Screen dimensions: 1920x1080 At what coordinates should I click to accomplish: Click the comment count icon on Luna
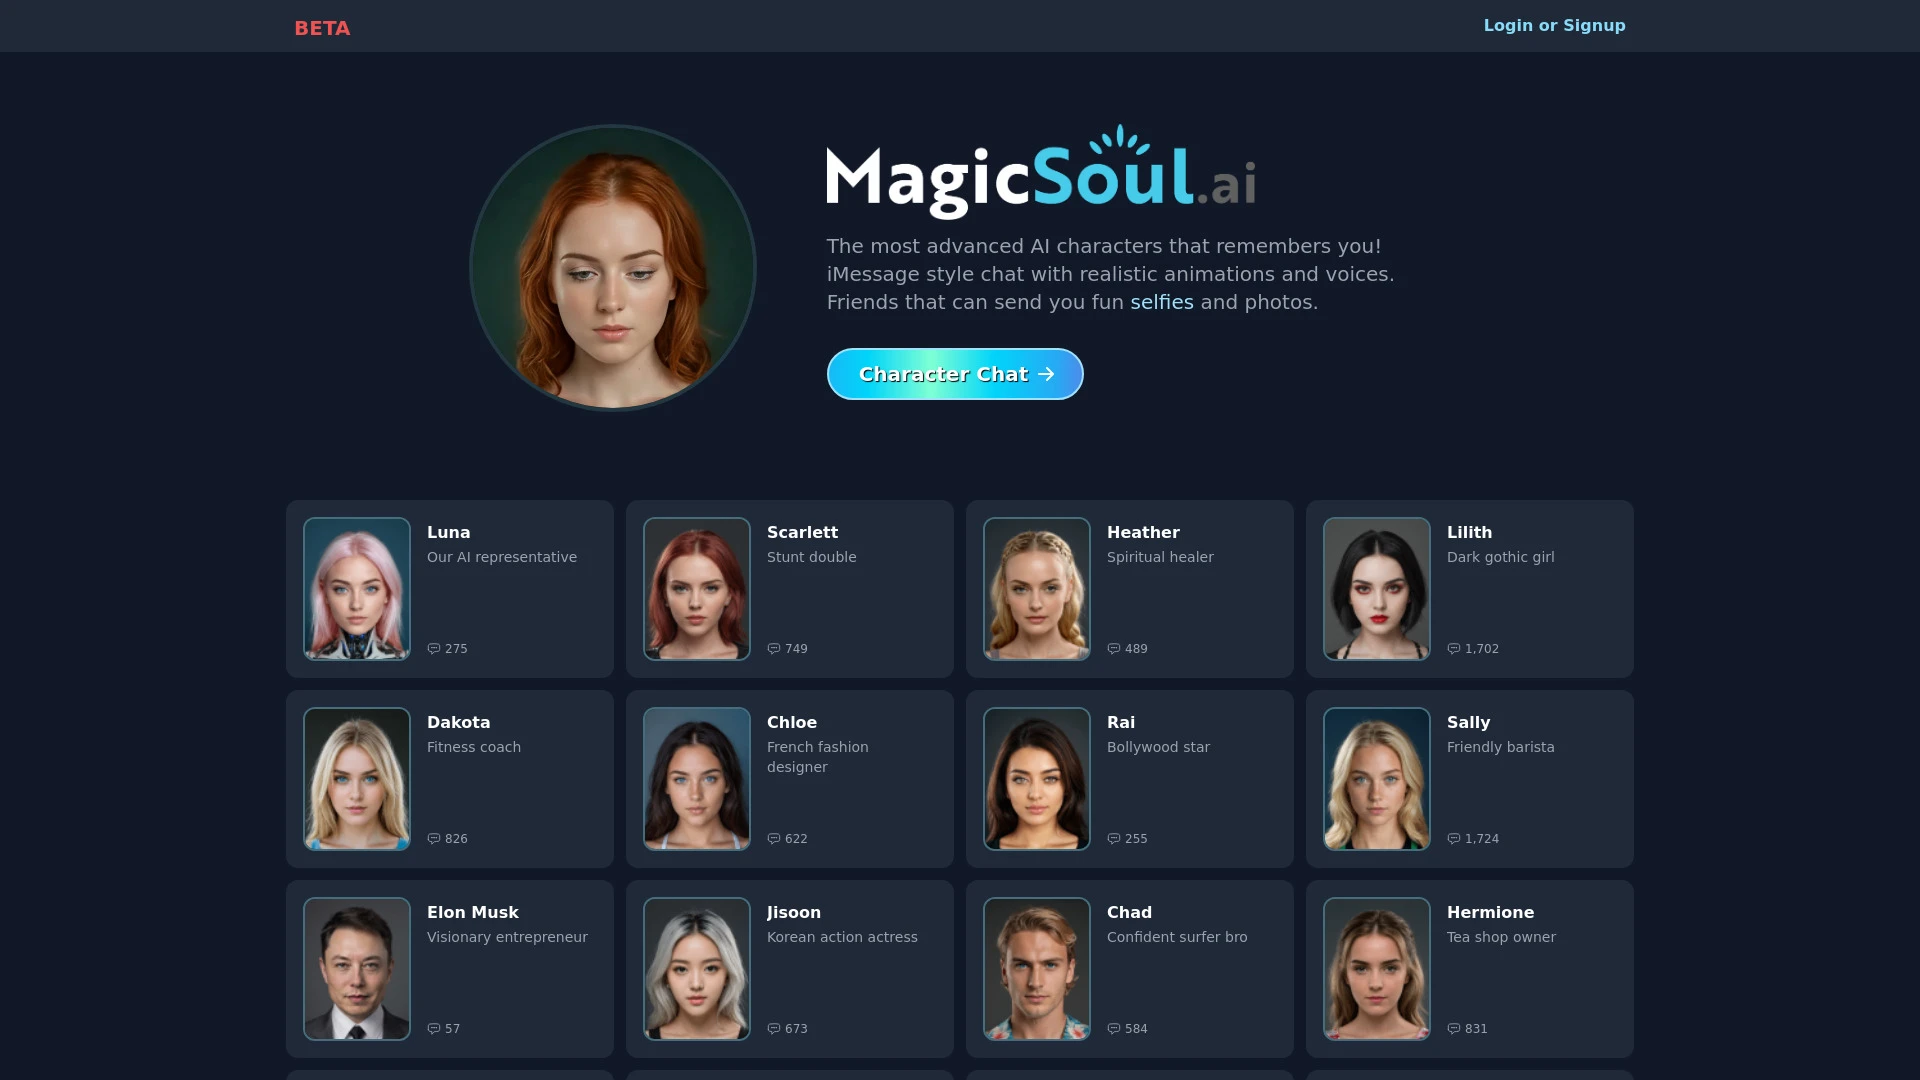coord(434,647)
